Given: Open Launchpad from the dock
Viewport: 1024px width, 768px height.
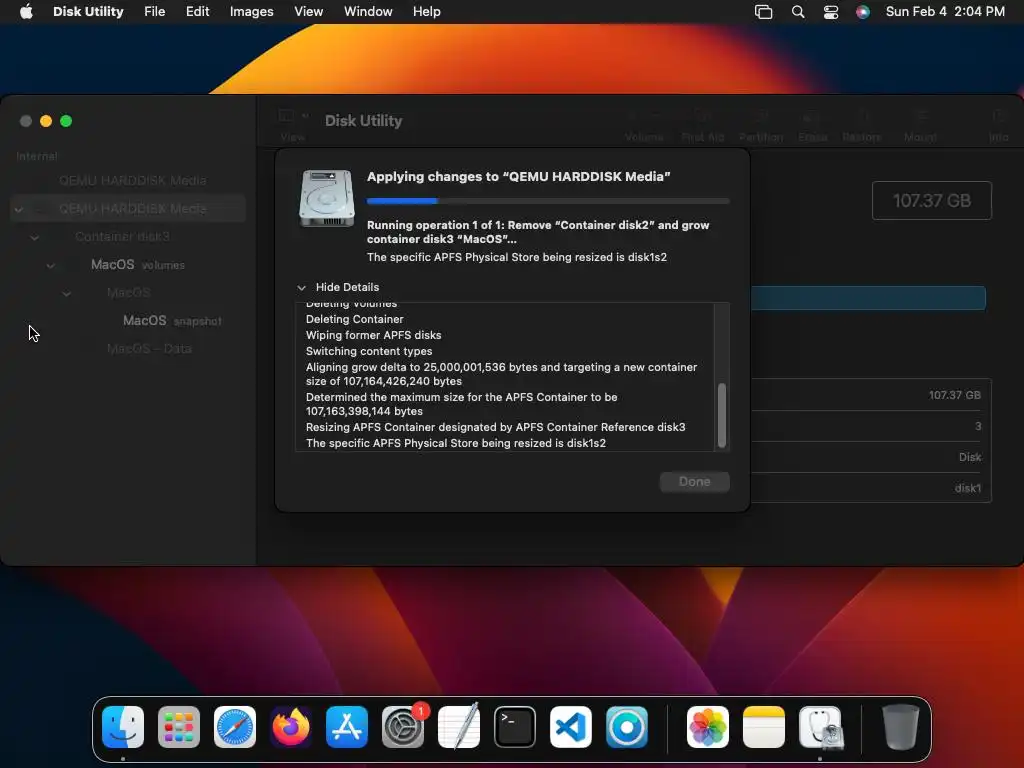Looking at the screenshot, I should (179, 727).
